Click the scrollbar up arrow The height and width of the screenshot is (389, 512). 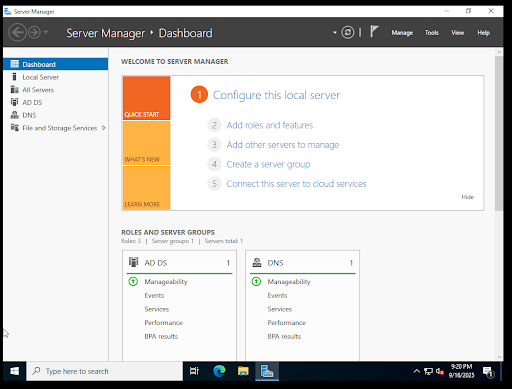click(499, 52)
